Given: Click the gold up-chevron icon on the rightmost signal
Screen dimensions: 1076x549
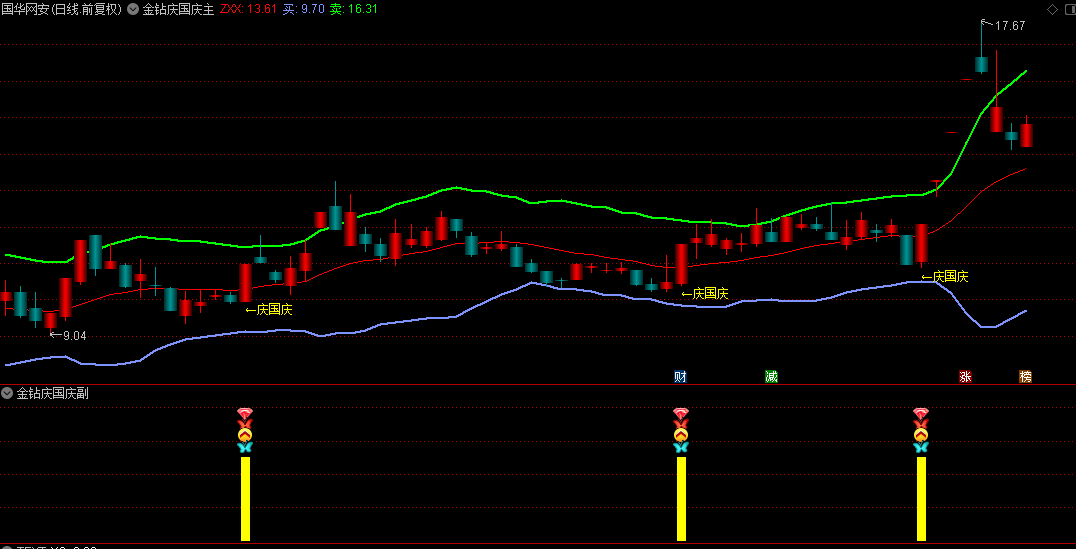Looking at the screenshot, I should 921,435.
